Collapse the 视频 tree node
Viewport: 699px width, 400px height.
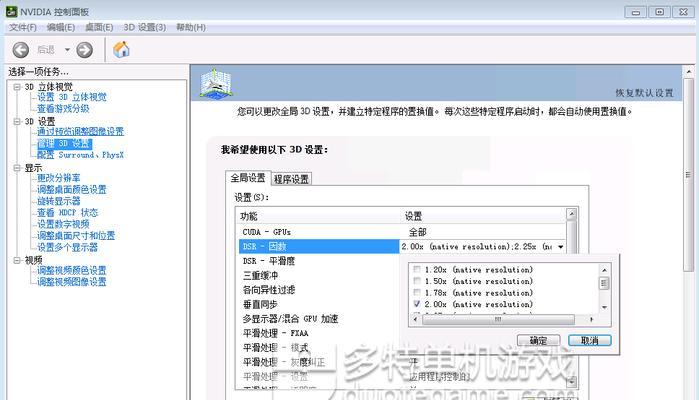pyautogui.click(x=17, y=260)
